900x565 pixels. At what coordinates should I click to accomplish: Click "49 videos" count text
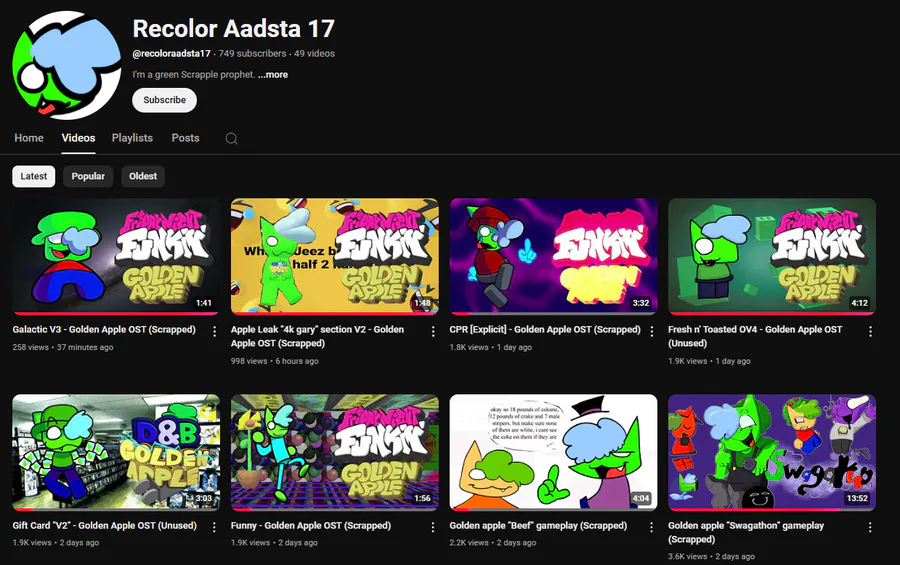click(x=315, y=53)
